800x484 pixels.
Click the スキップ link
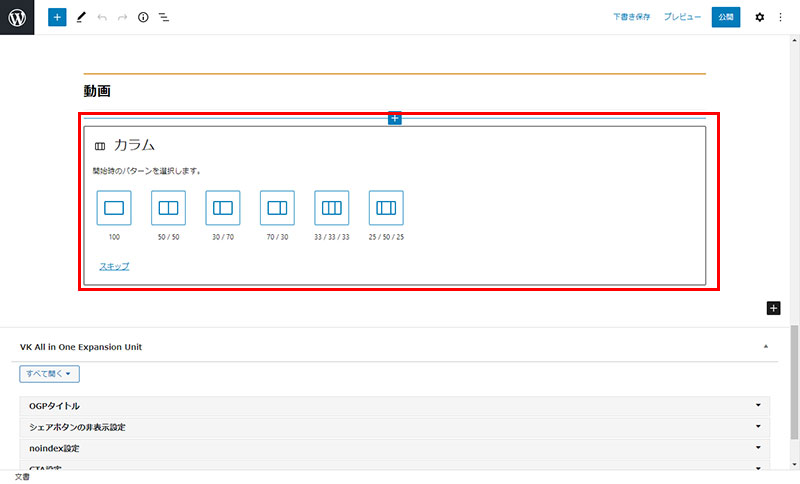click(x=114, y=266)
